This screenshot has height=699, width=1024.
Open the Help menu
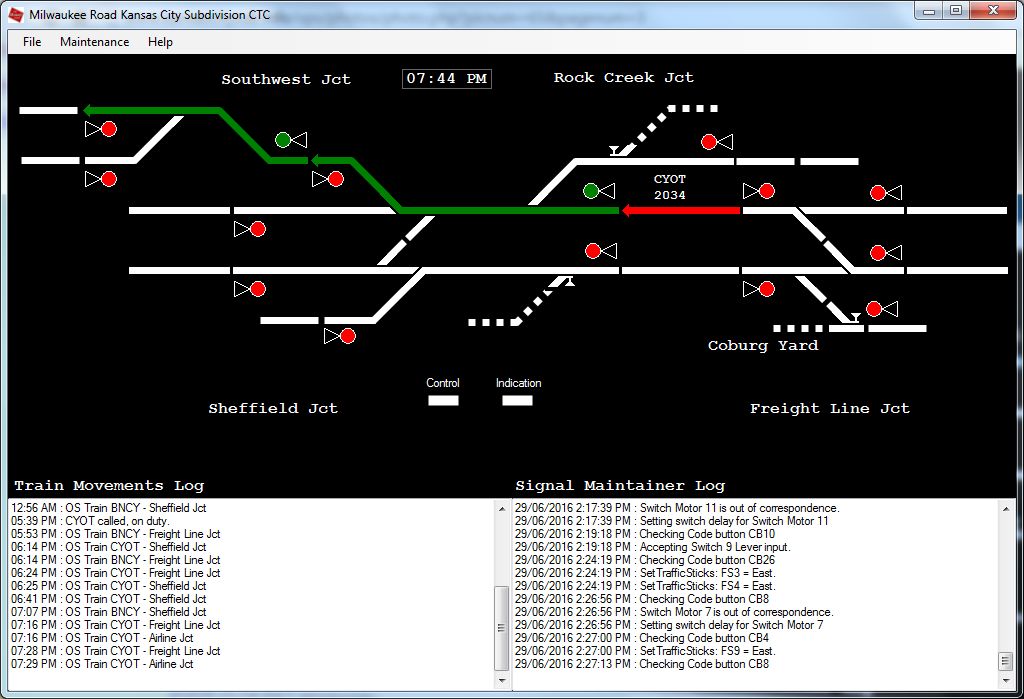pos(160,42)
